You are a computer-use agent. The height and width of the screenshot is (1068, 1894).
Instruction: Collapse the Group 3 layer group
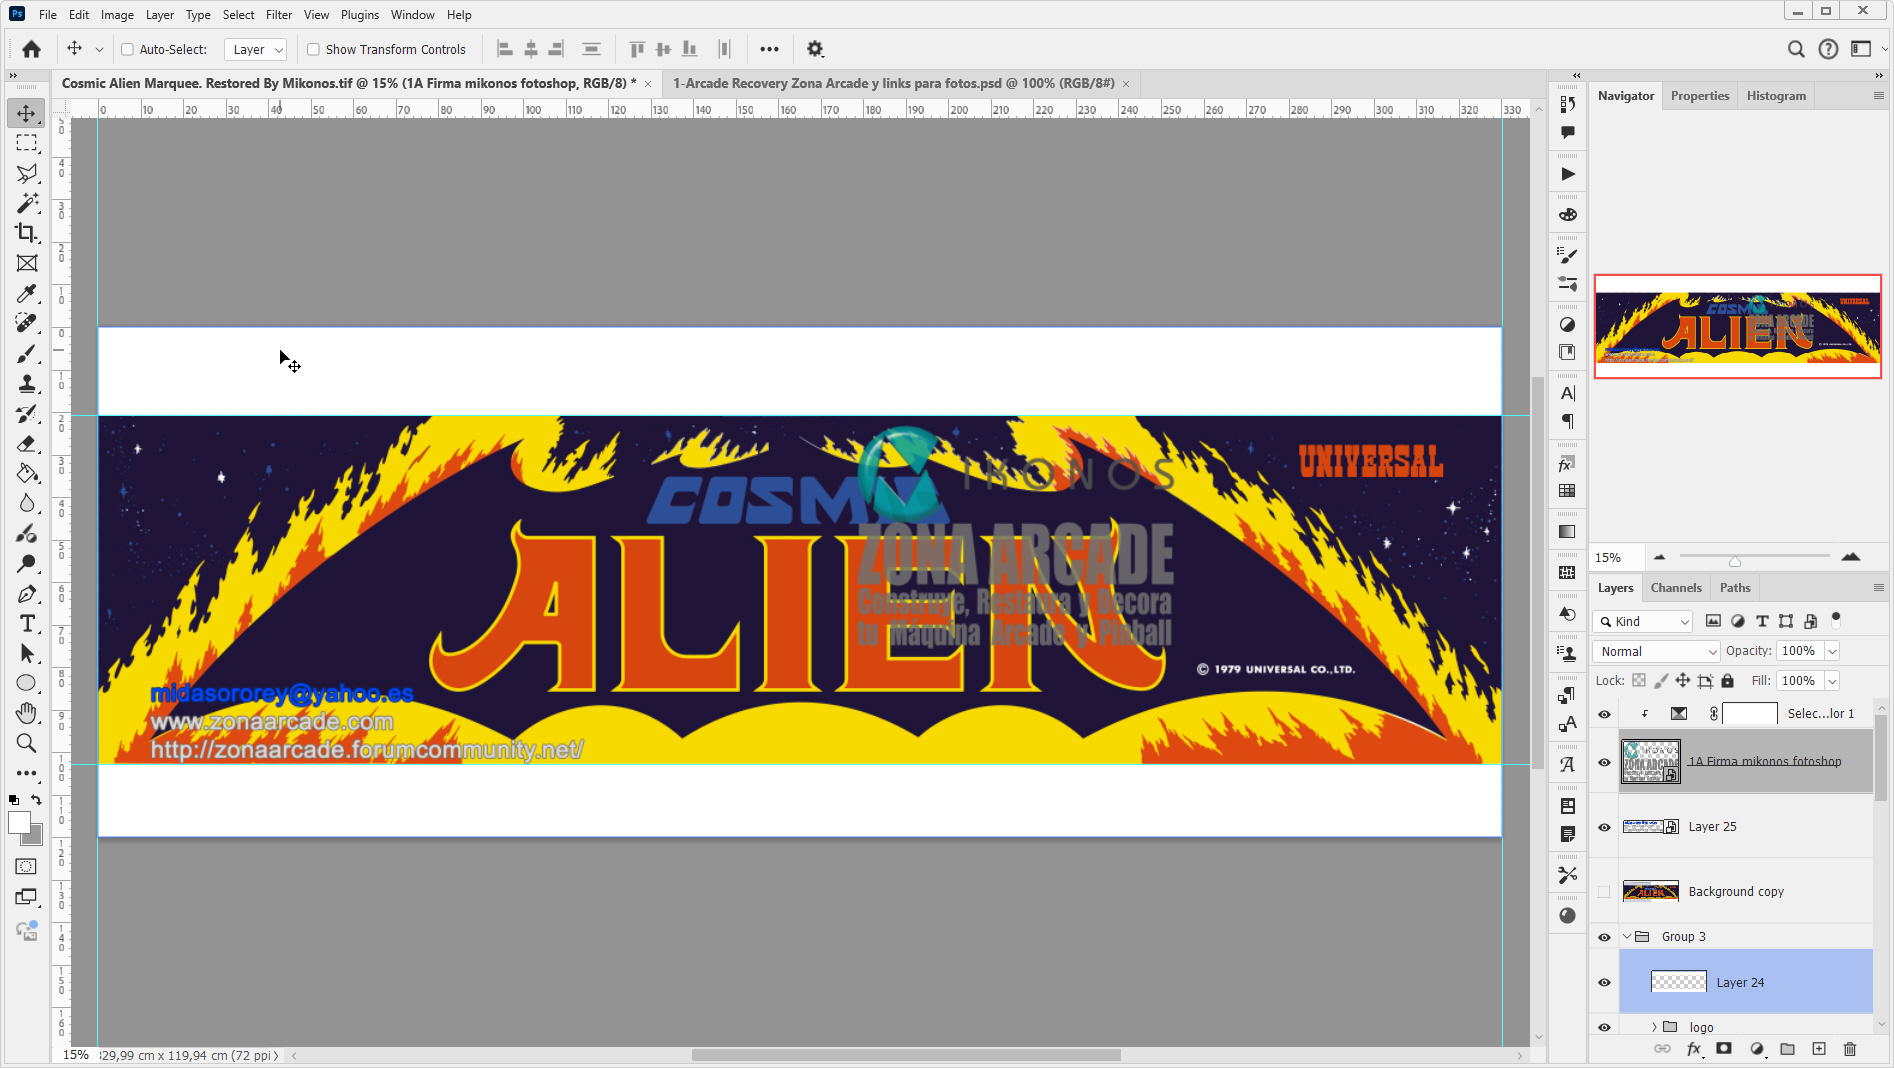point(1625,937)
